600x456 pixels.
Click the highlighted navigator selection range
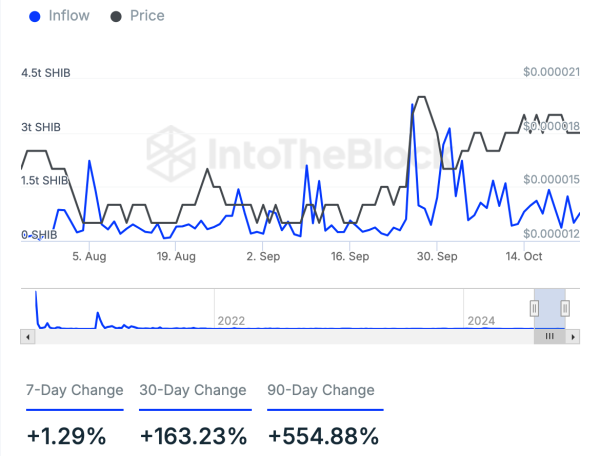coord(550,309)
